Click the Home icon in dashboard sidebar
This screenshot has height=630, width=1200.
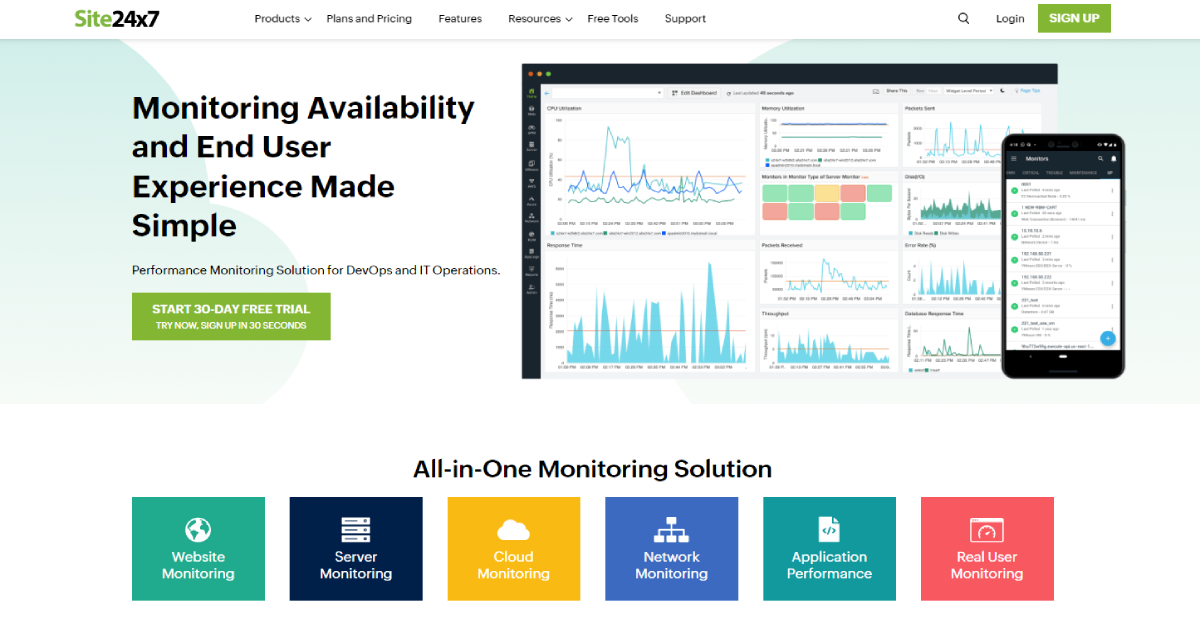[531, 93]
